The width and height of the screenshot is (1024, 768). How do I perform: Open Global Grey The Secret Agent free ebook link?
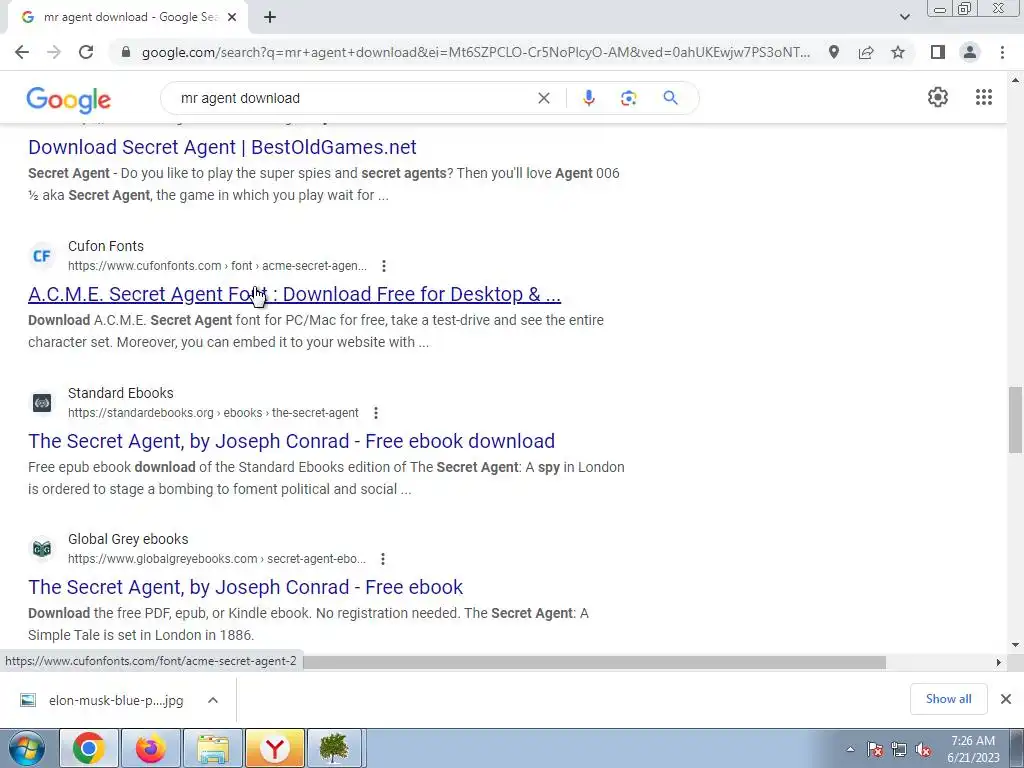click(x=246, y=587)
